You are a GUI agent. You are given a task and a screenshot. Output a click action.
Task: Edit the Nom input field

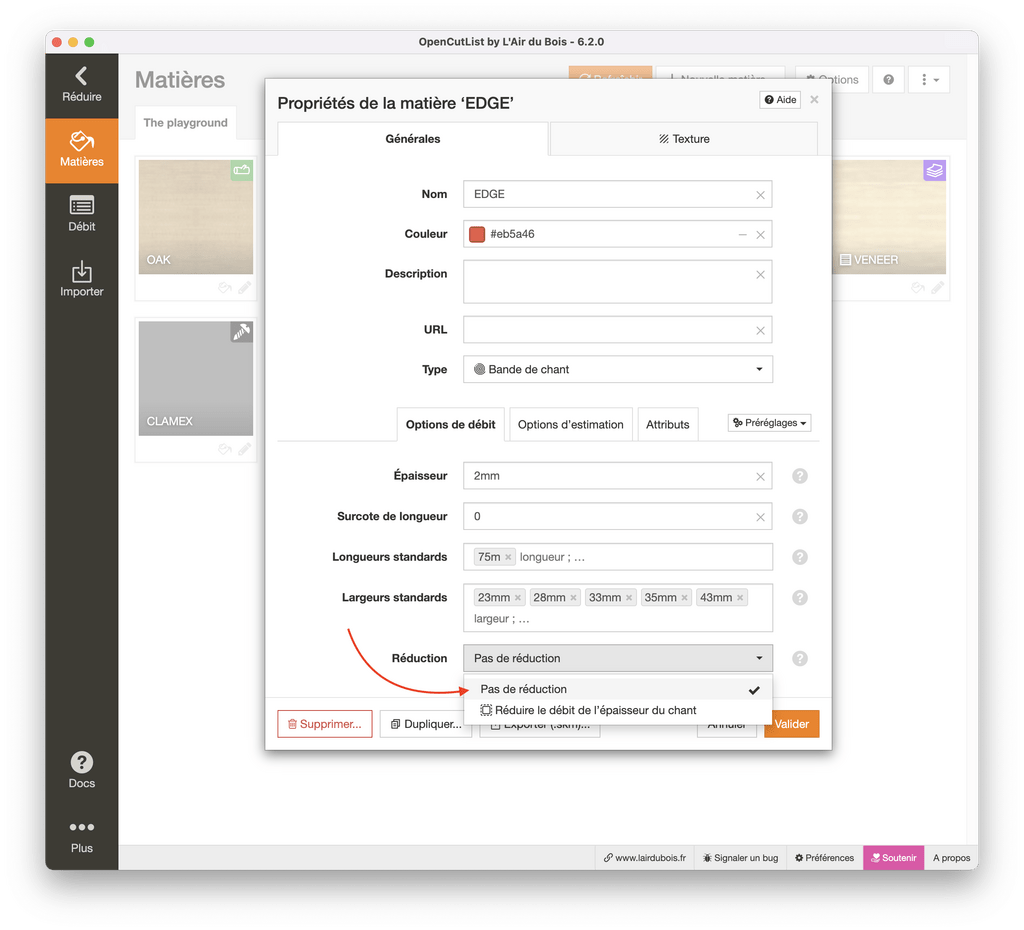[617, 195]
